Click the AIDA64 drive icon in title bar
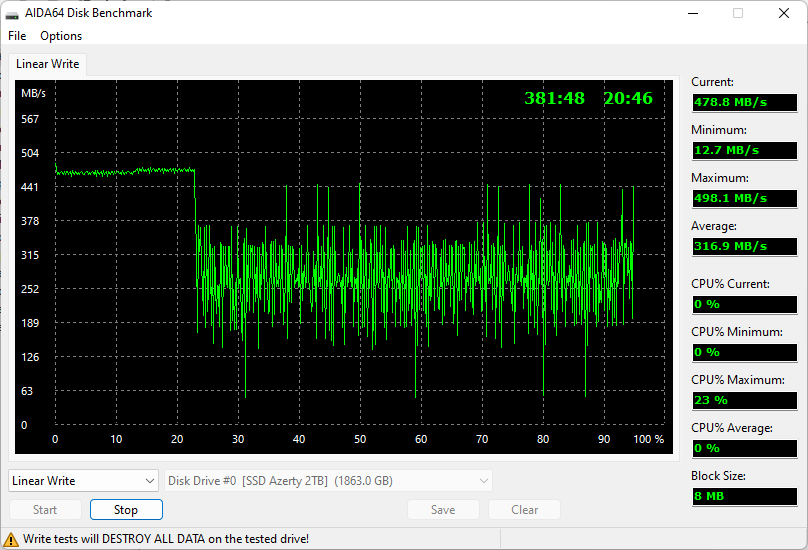808x550 pixels. tap(12, 14)
